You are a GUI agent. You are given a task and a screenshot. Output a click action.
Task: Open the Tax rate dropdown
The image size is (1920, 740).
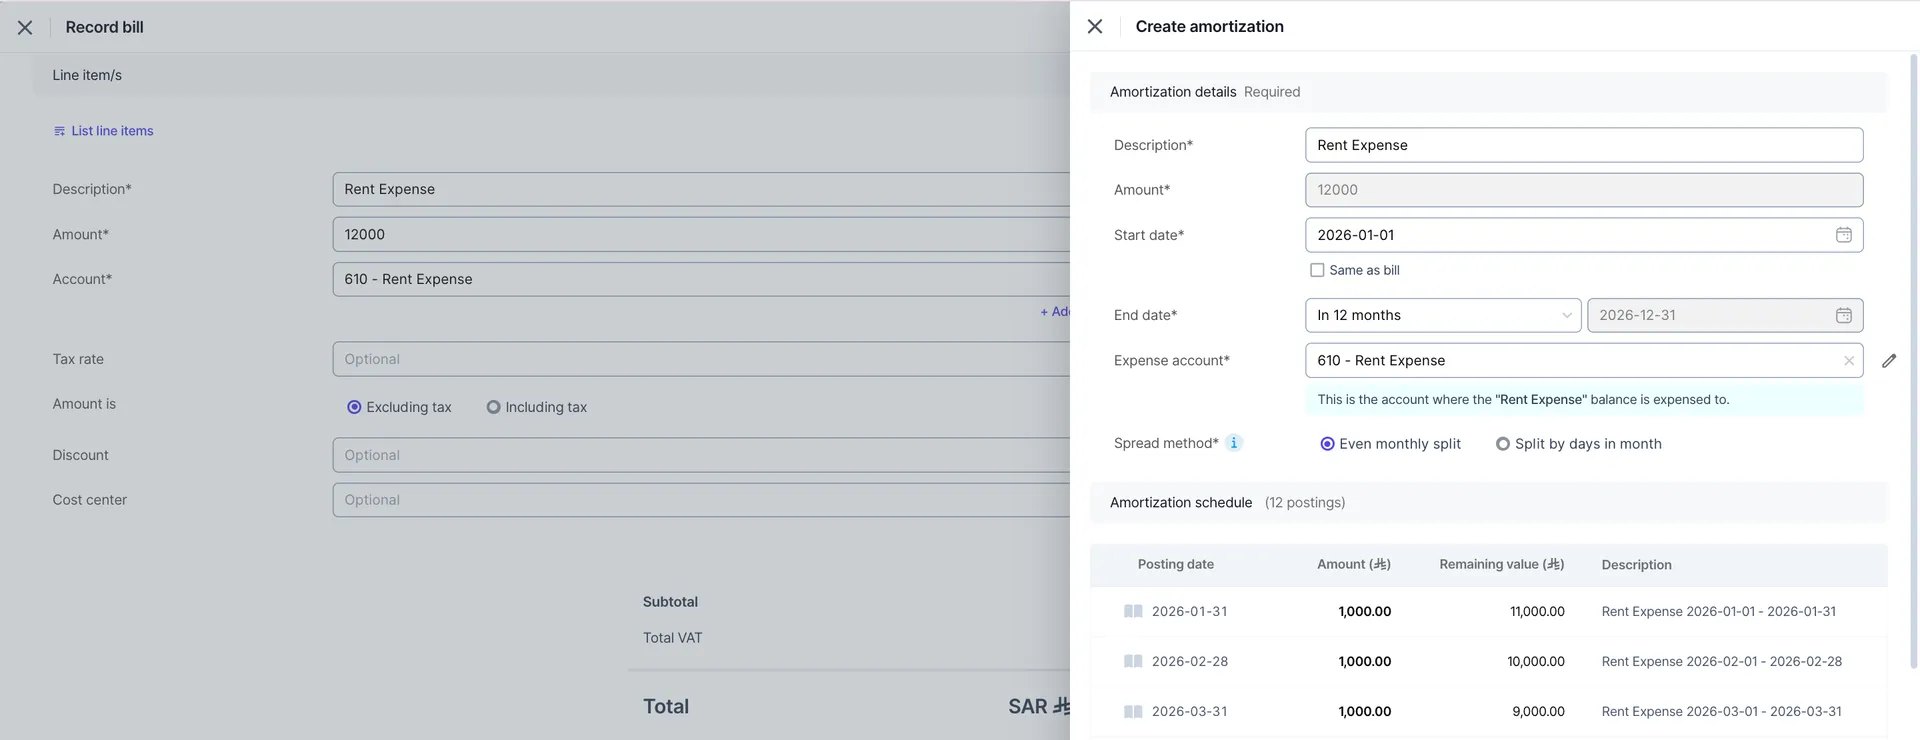point(701,359)
